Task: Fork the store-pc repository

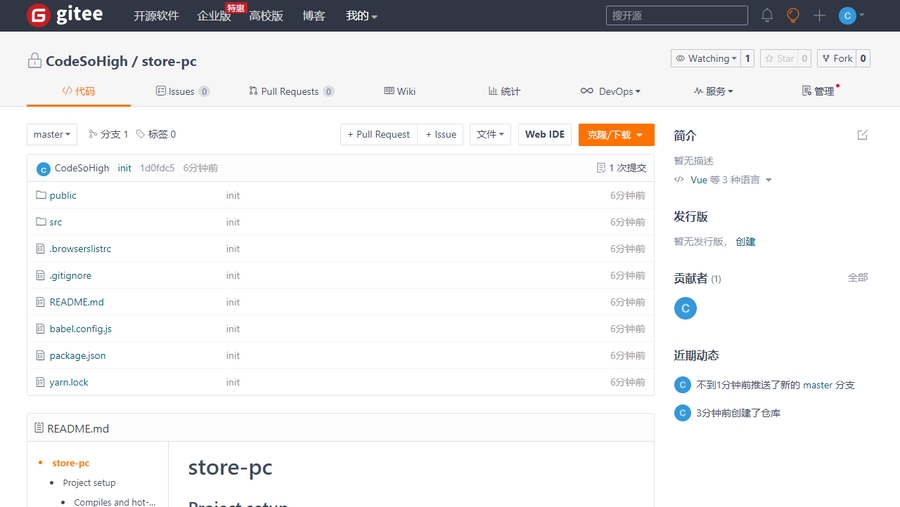Action: pos(836,59)
